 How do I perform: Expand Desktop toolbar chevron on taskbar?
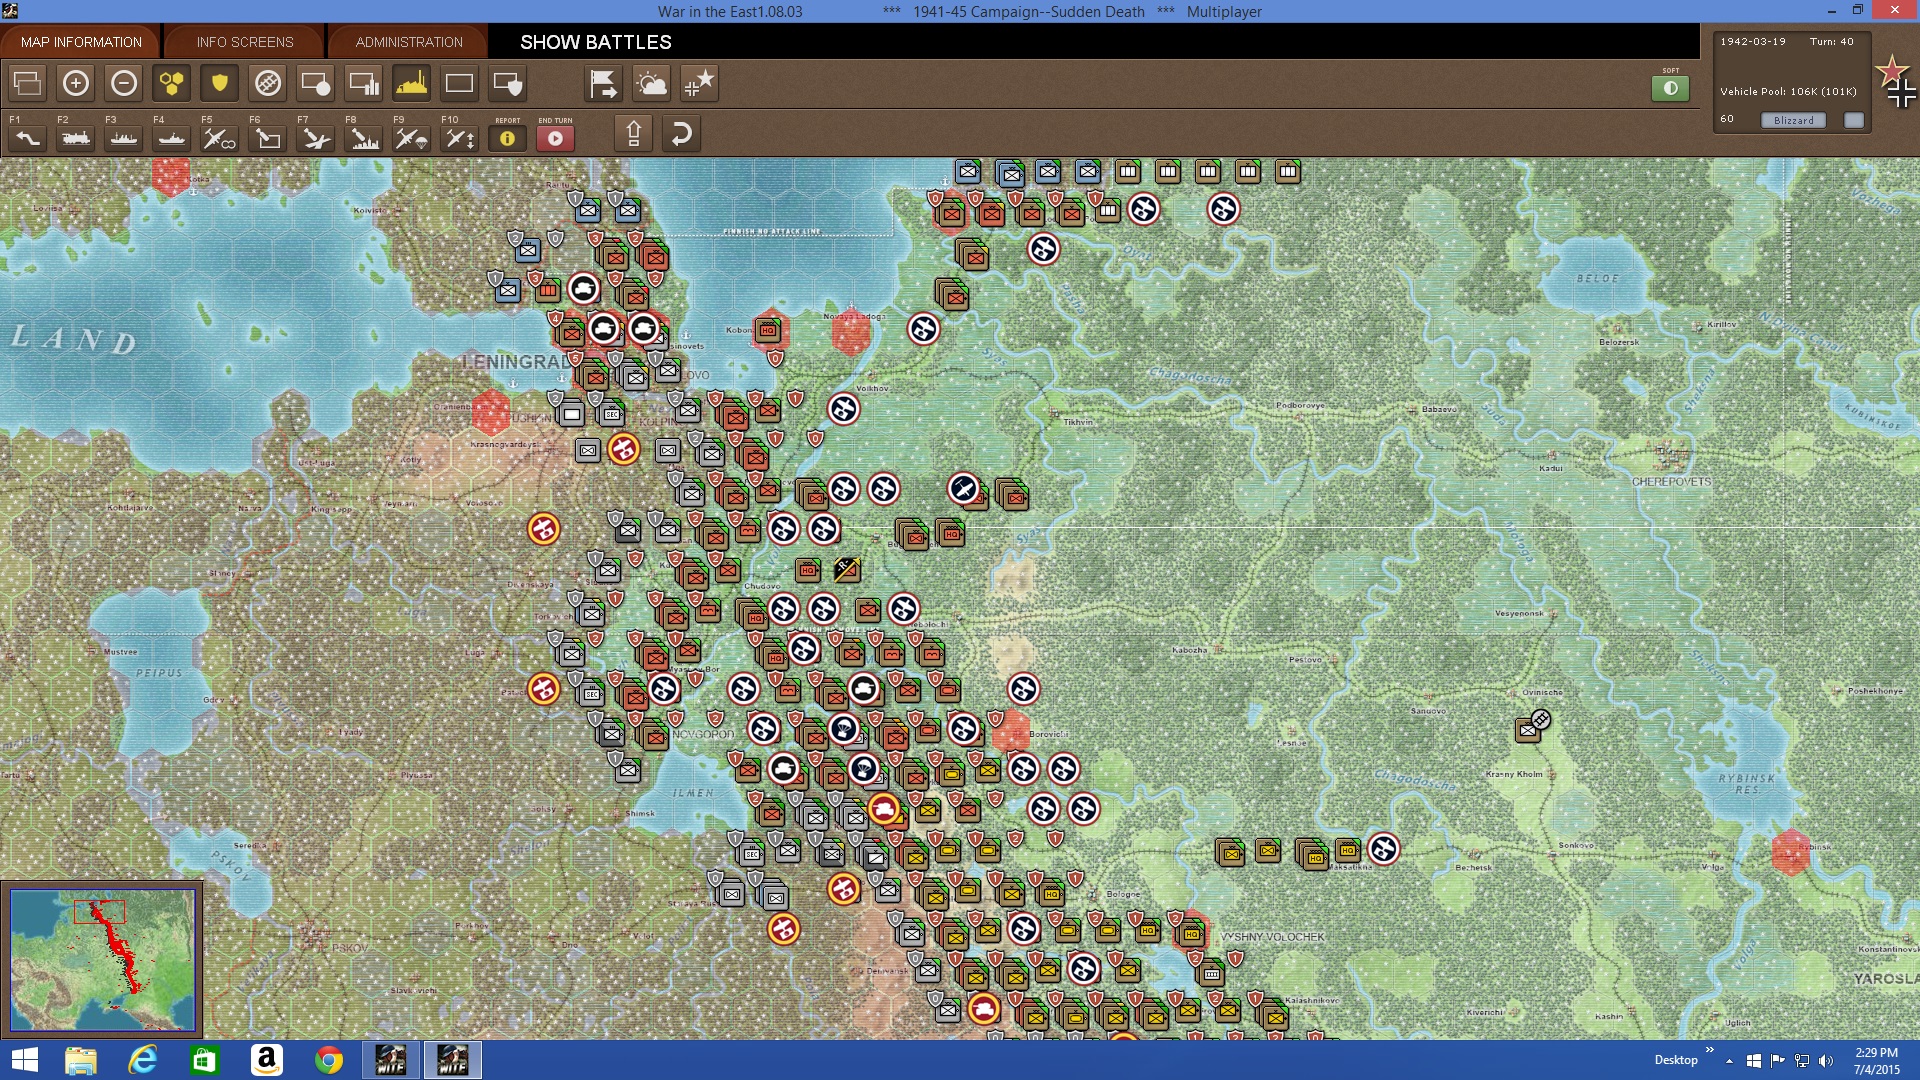pyautogui.click(x=1710, y=1050)
